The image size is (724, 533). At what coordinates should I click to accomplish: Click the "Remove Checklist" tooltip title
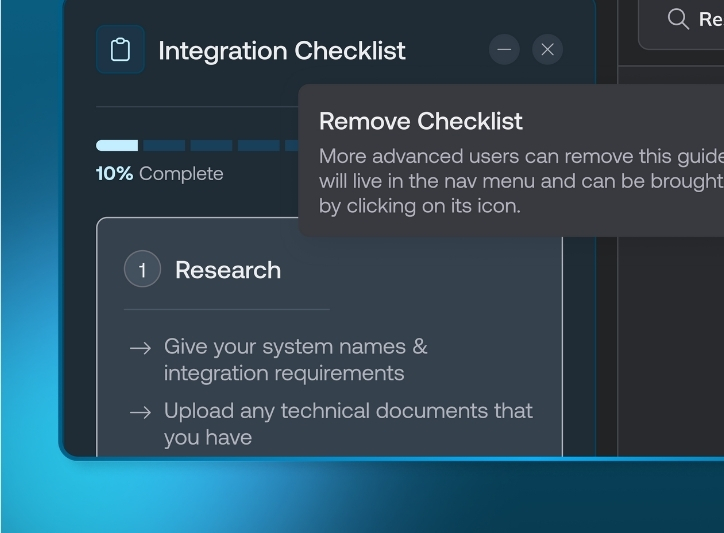[x=421, y=121]
